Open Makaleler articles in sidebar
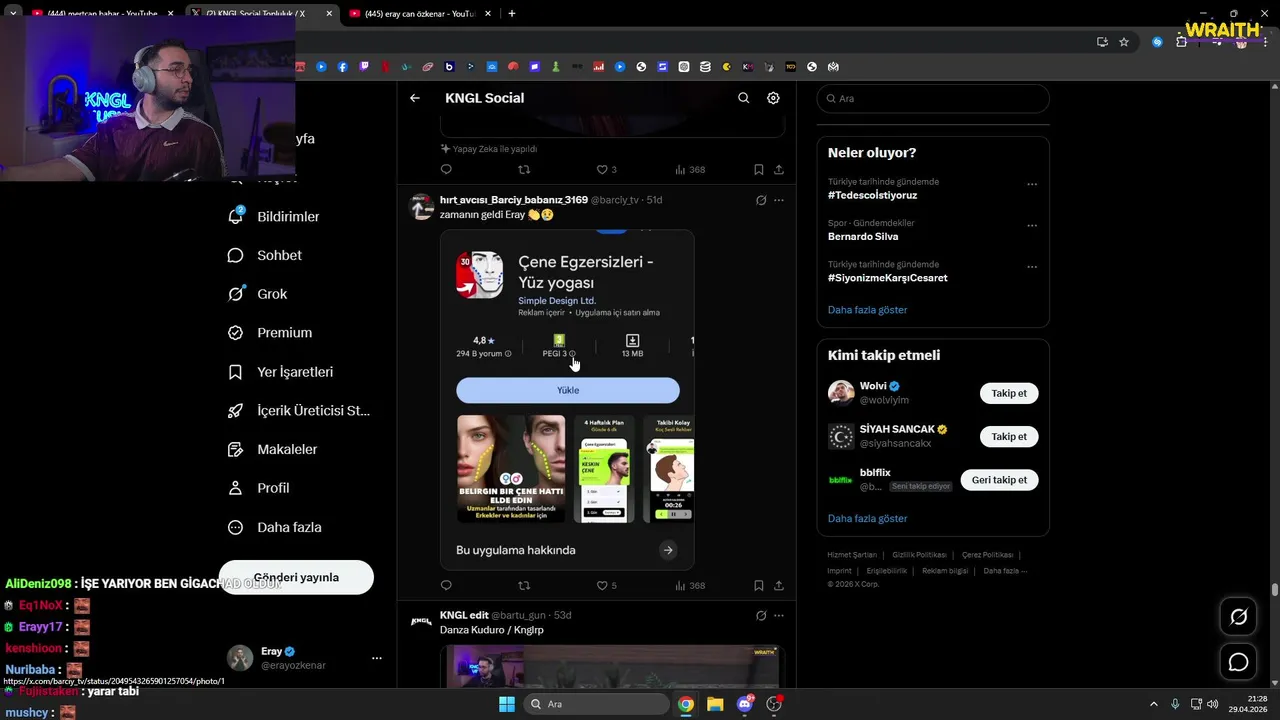 tap(273, 450)
